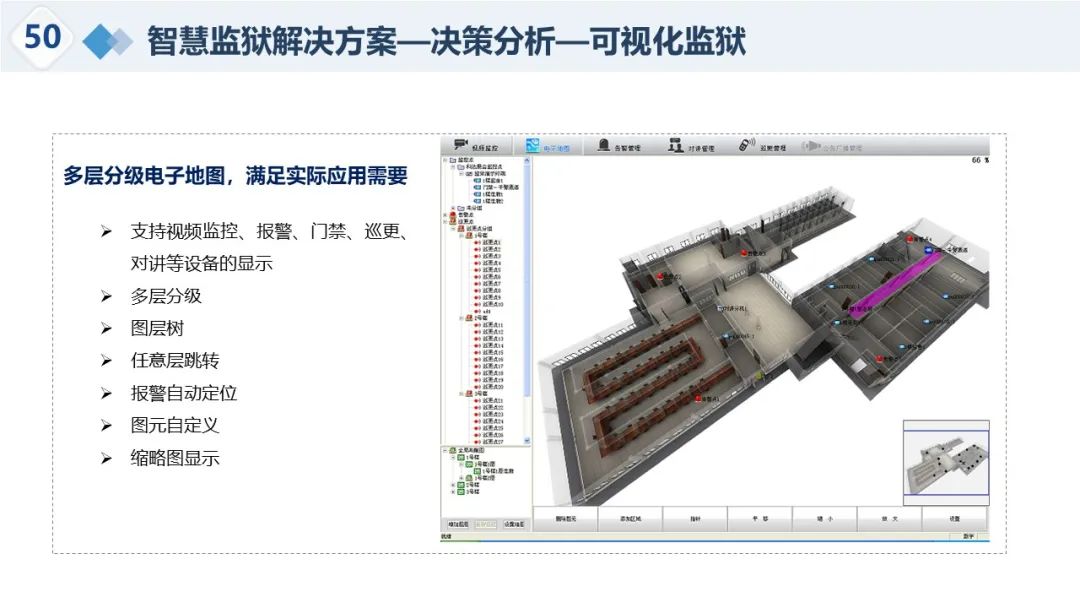Click the 放大 zoom in button

[x=889, y=518]
